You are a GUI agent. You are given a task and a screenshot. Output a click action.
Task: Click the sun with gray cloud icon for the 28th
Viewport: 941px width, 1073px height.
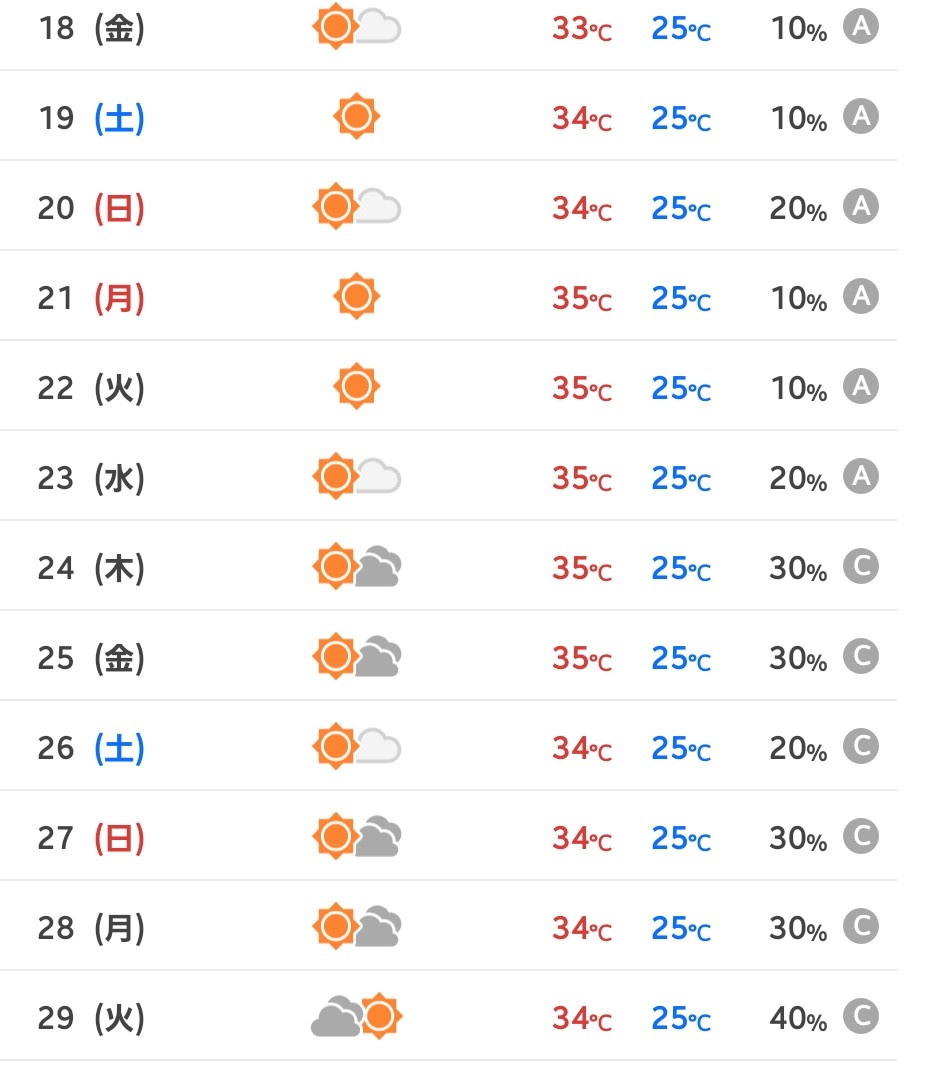357,926
